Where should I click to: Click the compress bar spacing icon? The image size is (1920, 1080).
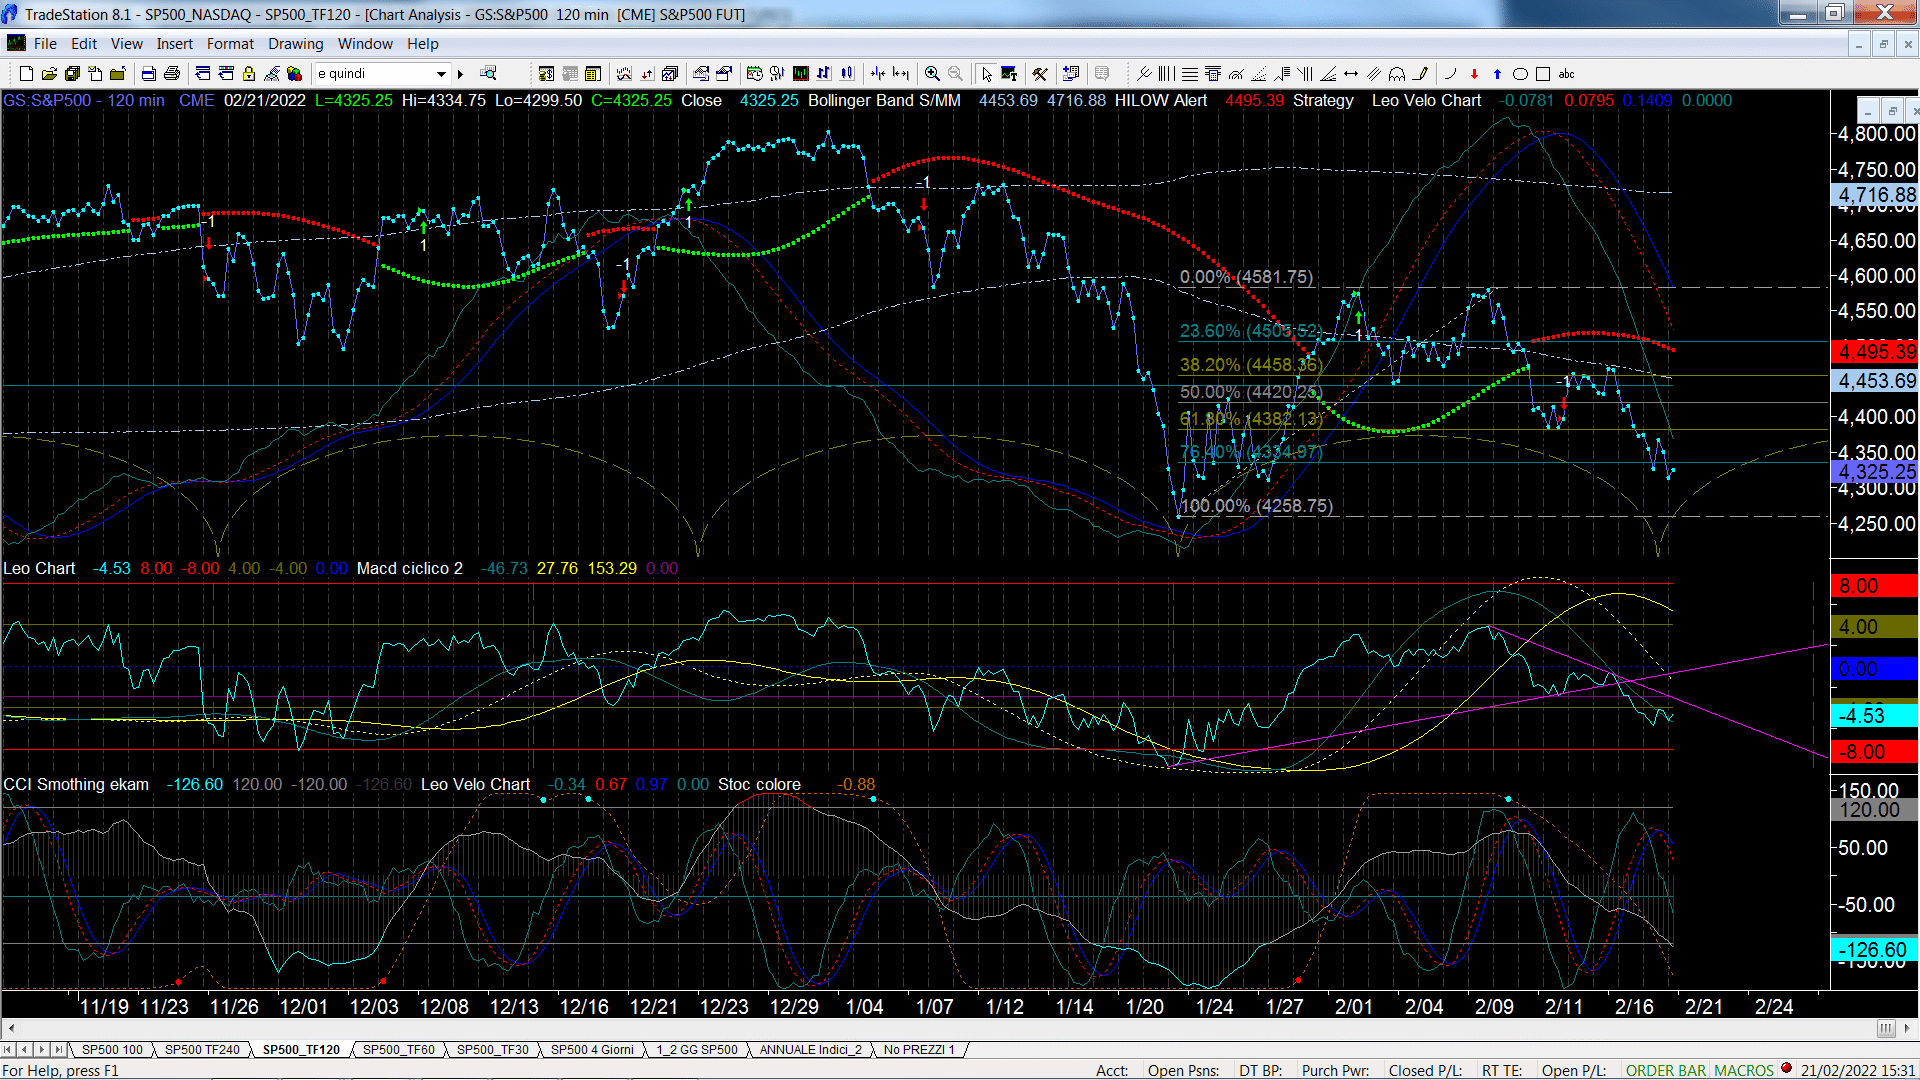[x=878, y=74]
